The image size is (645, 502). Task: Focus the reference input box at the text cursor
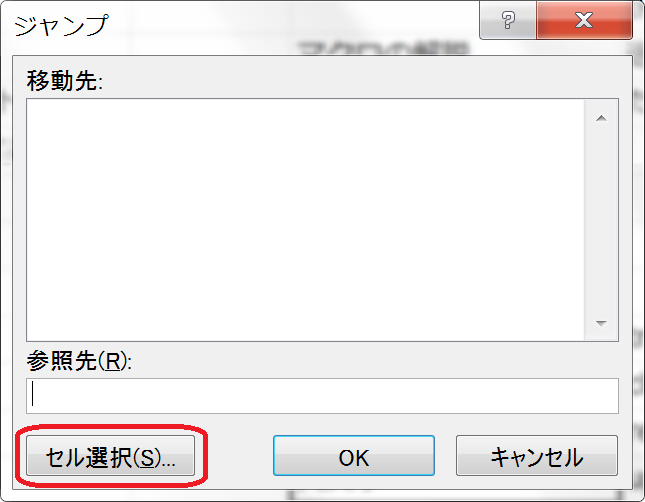pyautogui.click(x=33, y=394)
